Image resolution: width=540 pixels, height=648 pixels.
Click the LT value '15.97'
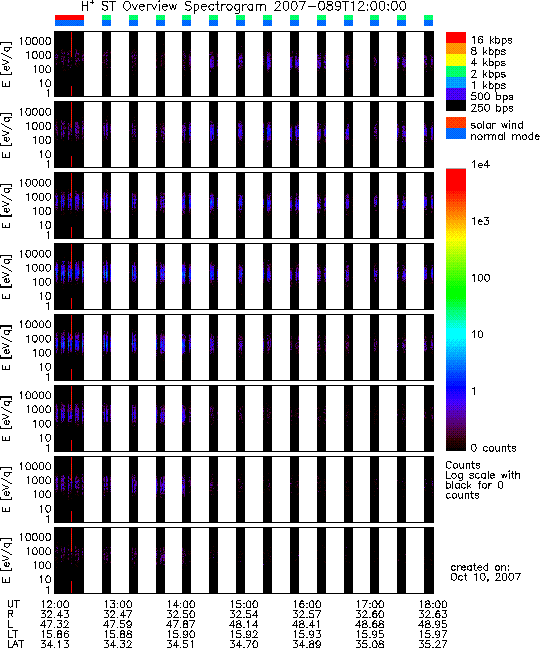(x=433, y=634)
